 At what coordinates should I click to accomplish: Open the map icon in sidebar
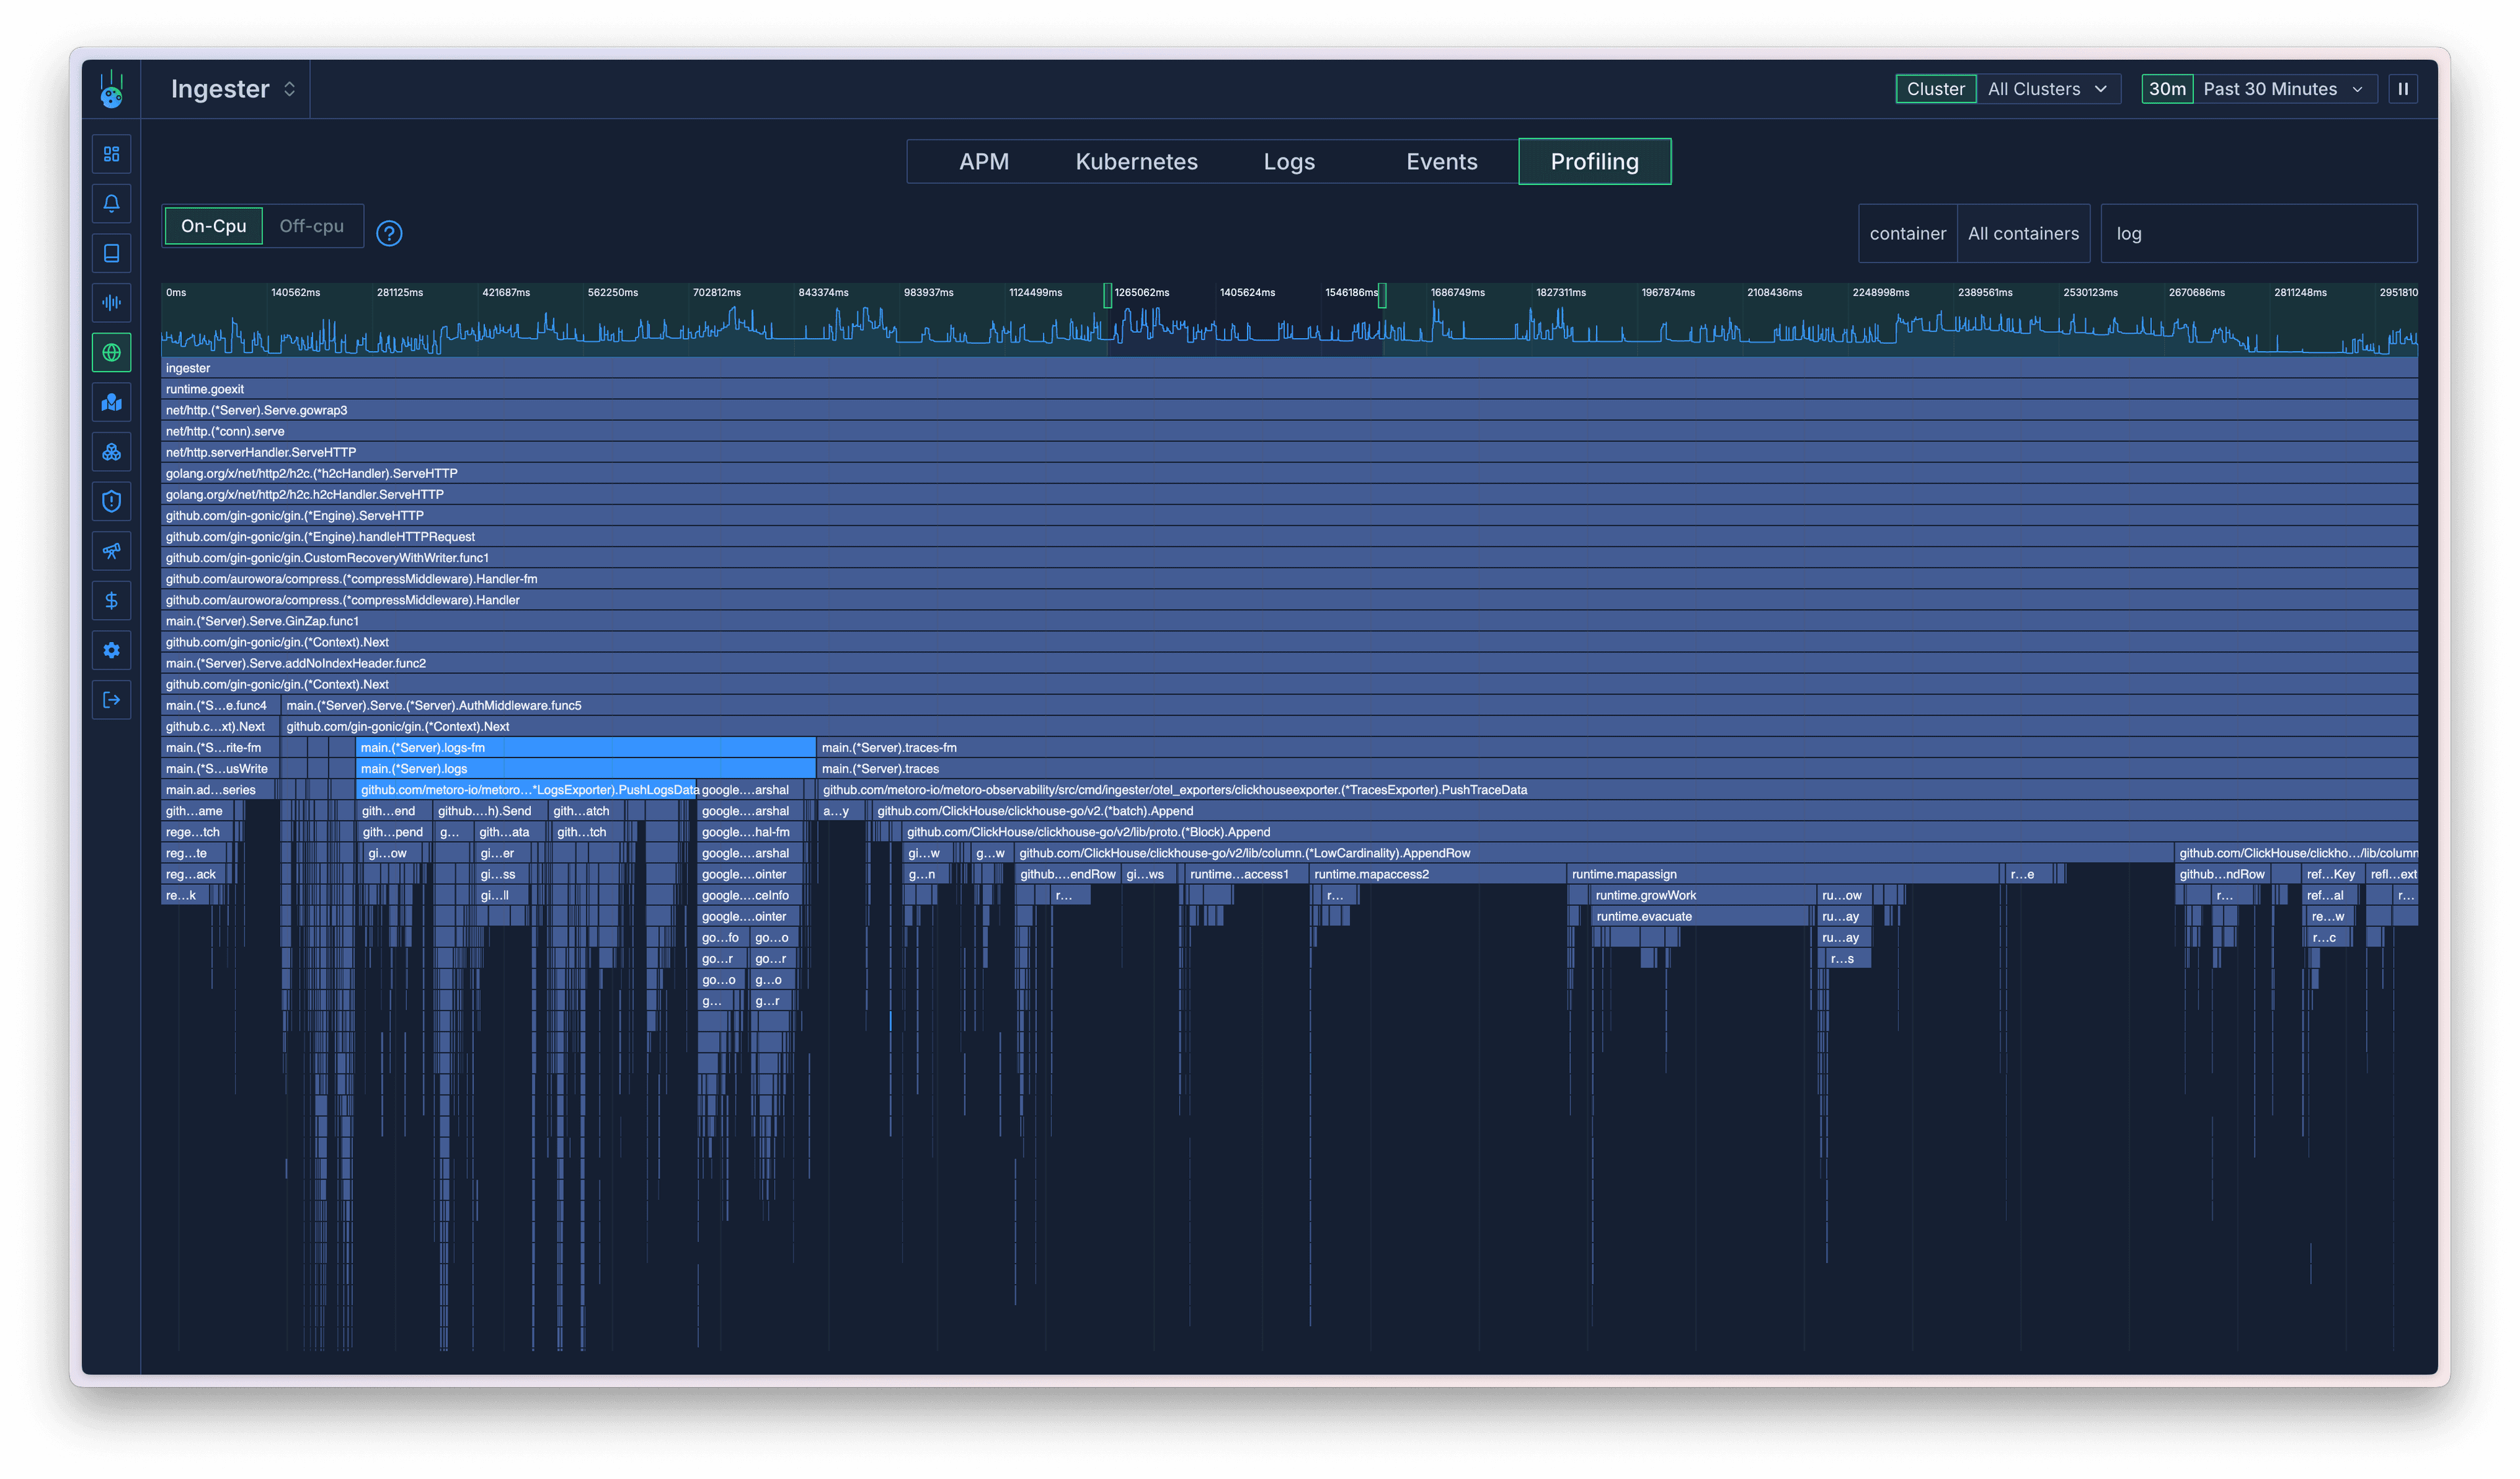click(x=111, y=402)
